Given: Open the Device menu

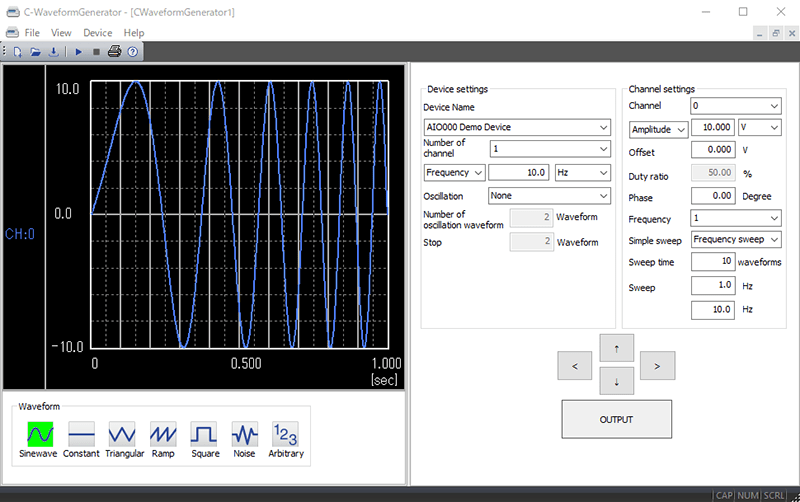Looking at the screenshot, I should (97, 33).
